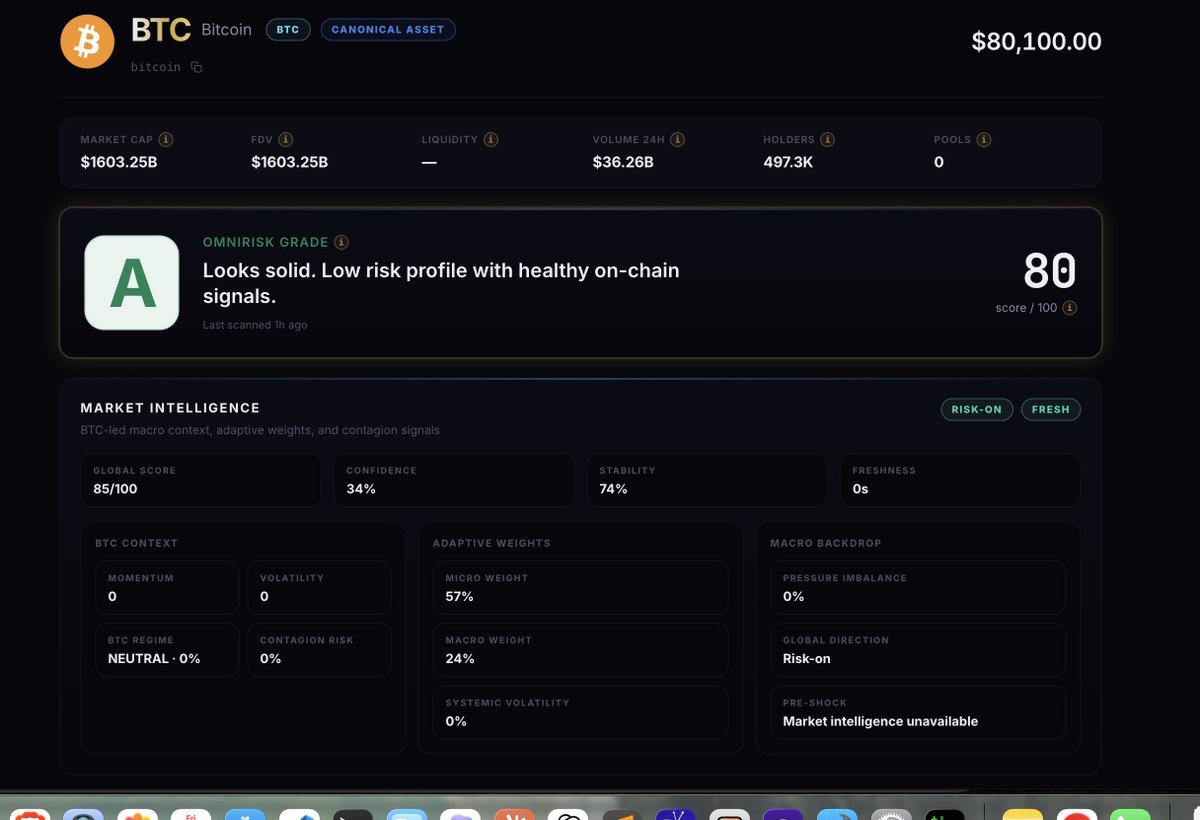Click the CANONICAL ASSET badge

(388, 30)
